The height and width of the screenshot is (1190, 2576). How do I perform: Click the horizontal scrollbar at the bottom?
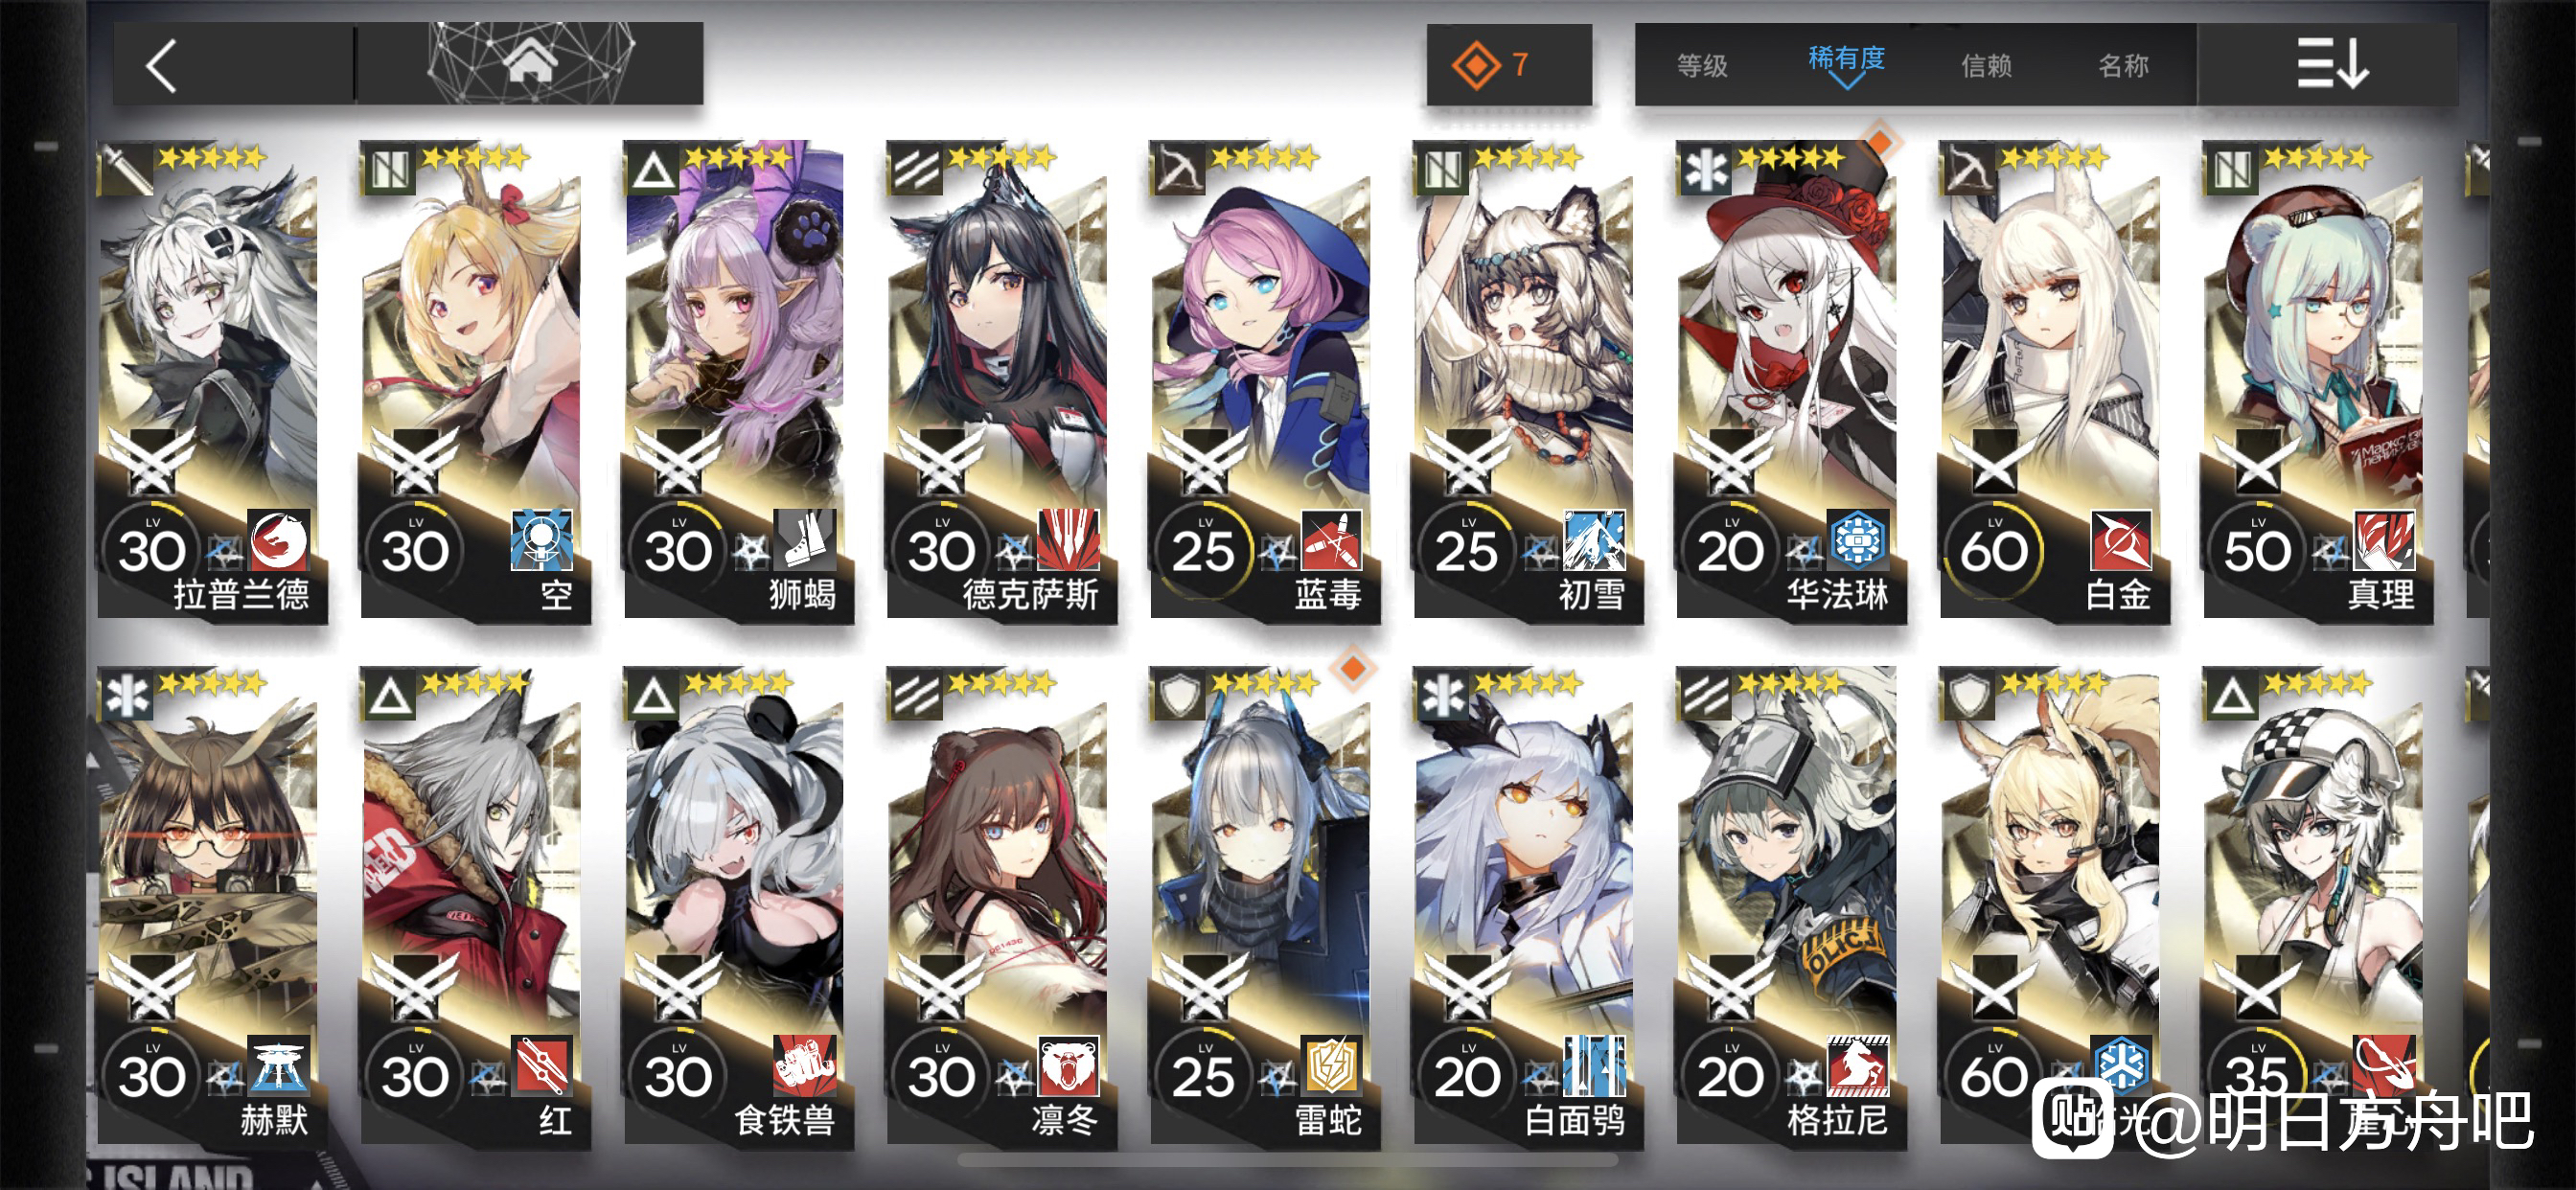1287,1160
